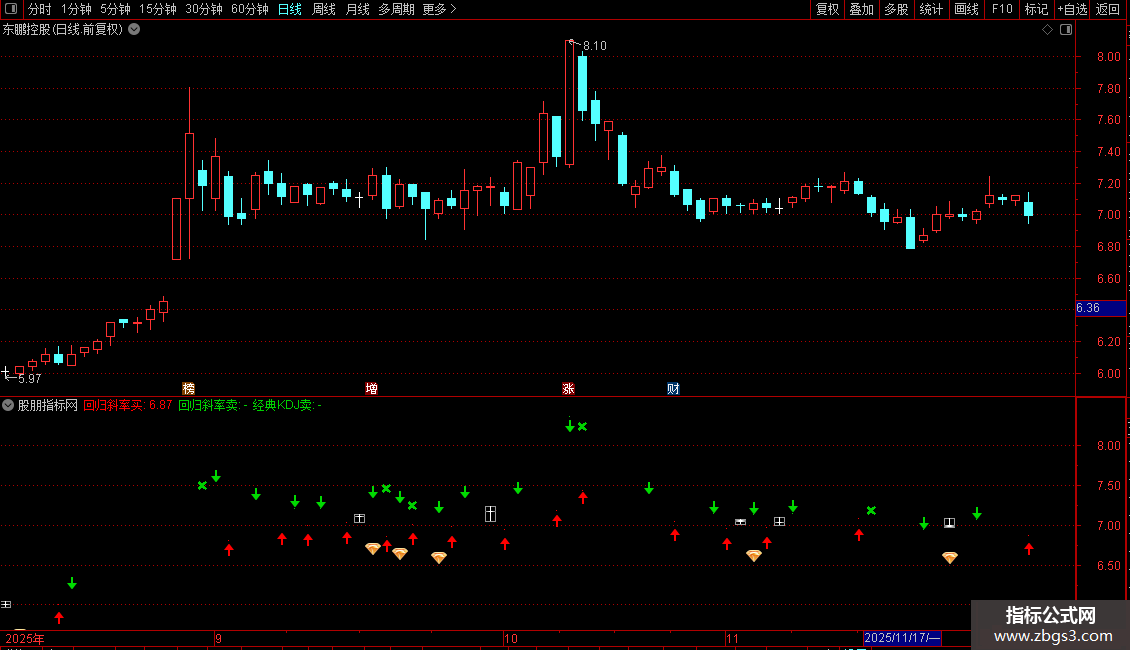Click the tall white grid marker near late September

pyautogui.click(x=490, y=514)
